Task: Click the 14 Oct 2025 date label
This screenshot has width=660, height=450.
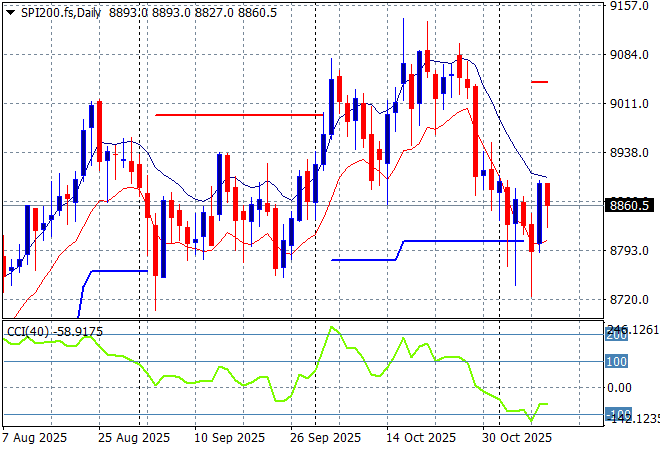Action: 421,438
